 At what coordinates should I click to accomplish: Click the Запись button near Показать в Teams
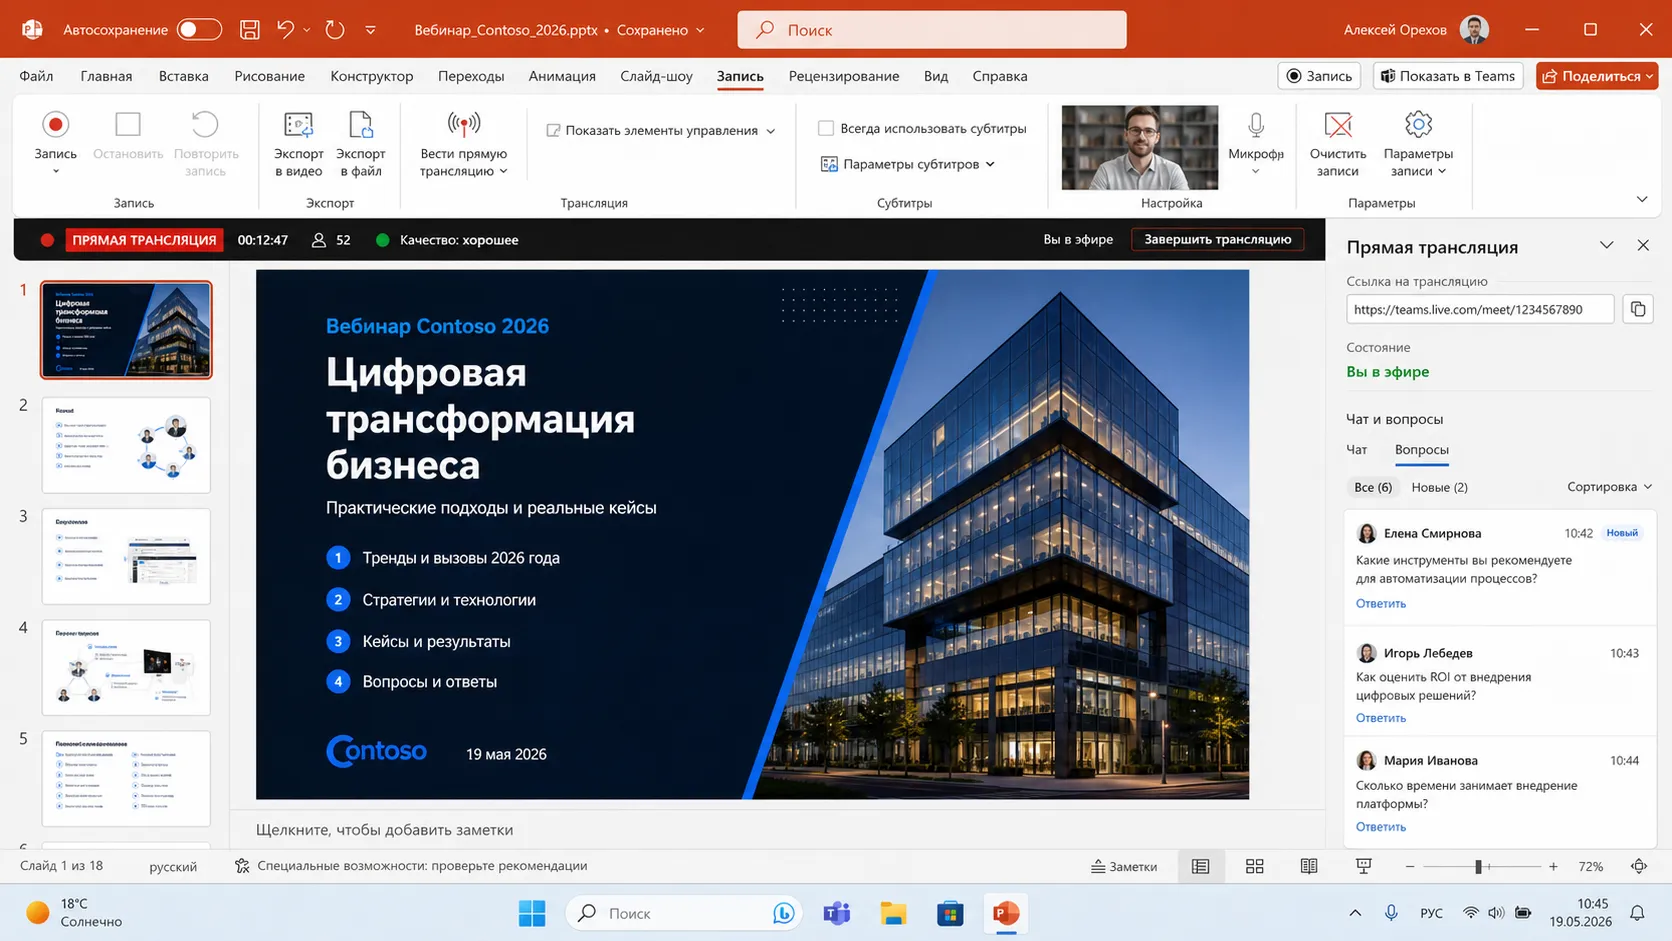[1319, 76]
